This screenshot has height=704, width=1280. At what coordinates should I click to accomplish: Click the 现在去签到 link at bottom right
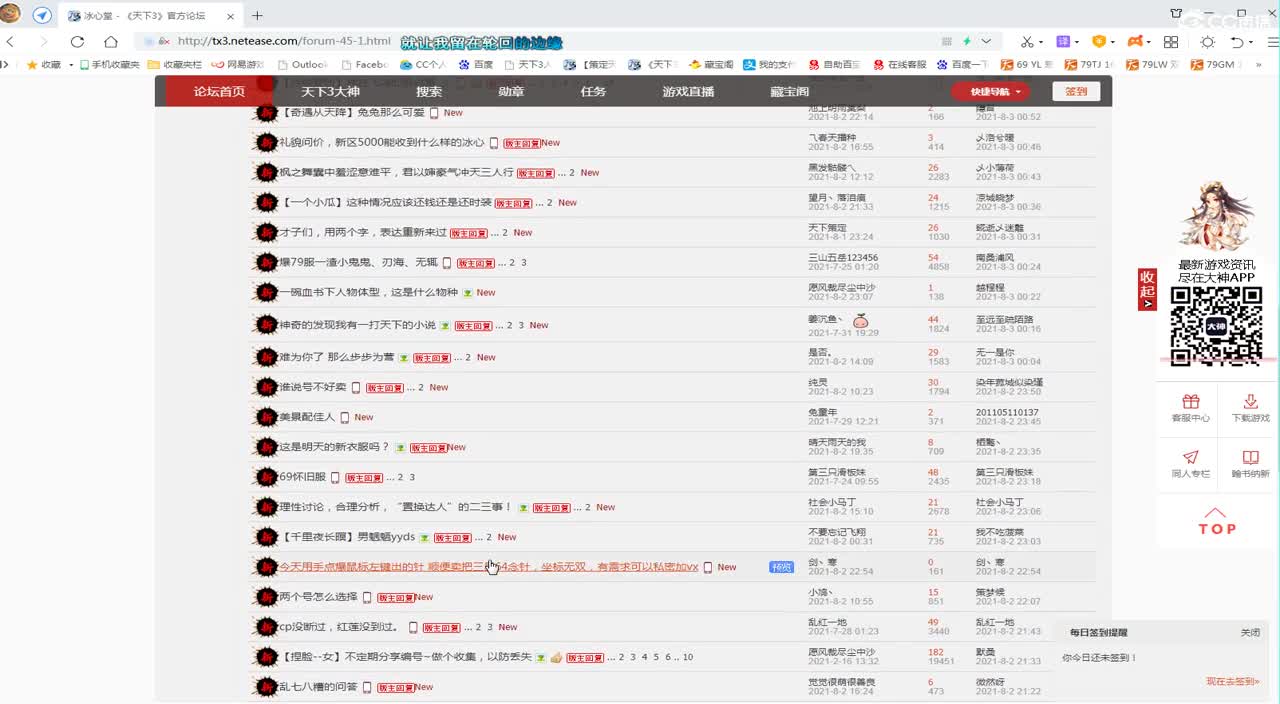[x=1229, y=680]
